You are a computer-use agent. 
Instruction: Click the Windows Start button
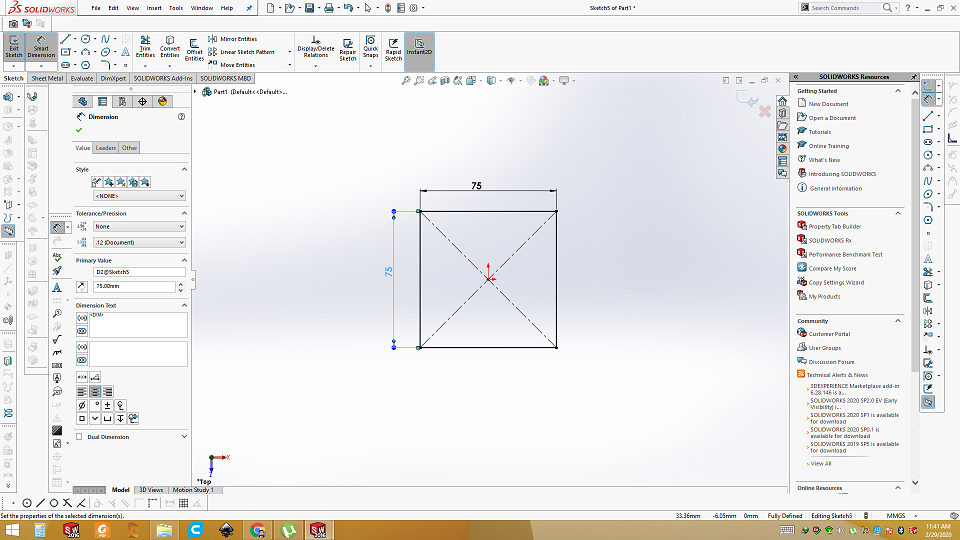point(12,530)
